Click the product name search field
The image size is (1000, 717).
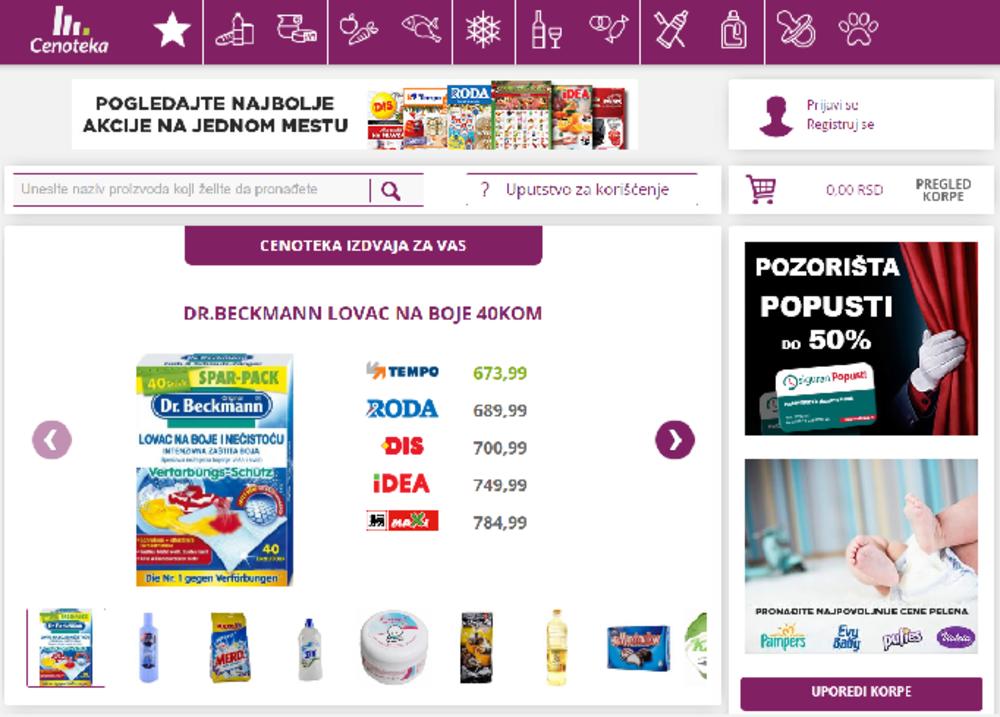click(x=191, y=189)
